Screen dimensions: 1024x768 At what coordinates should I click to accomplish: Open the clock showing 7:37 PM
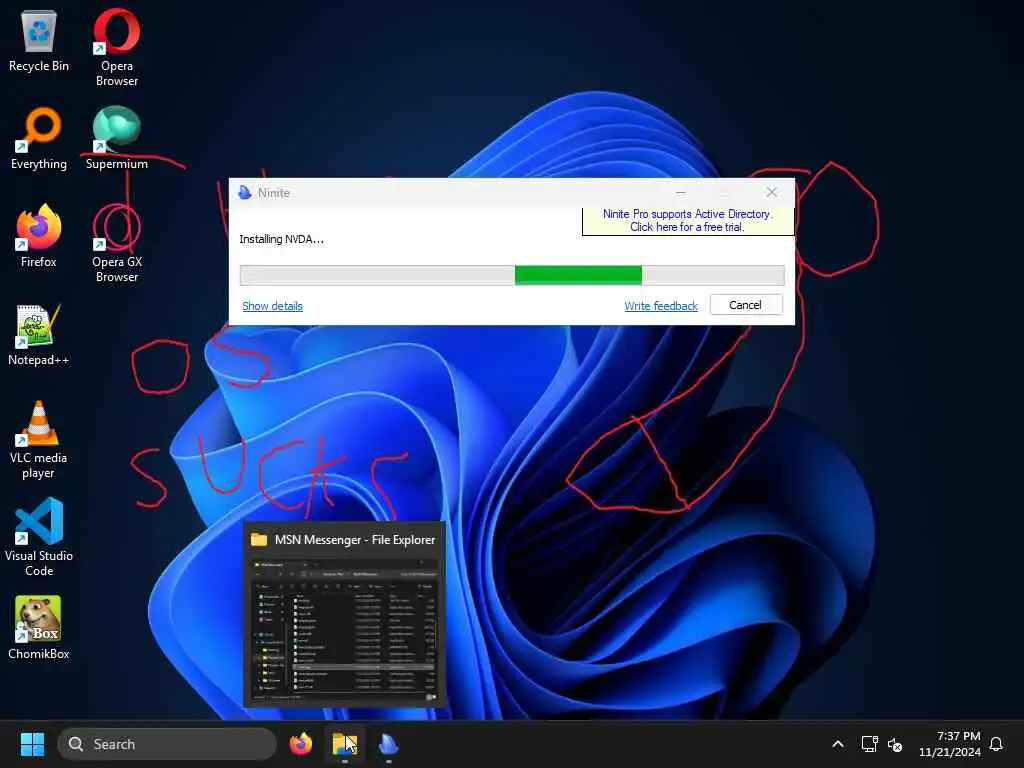pos(950,744)
